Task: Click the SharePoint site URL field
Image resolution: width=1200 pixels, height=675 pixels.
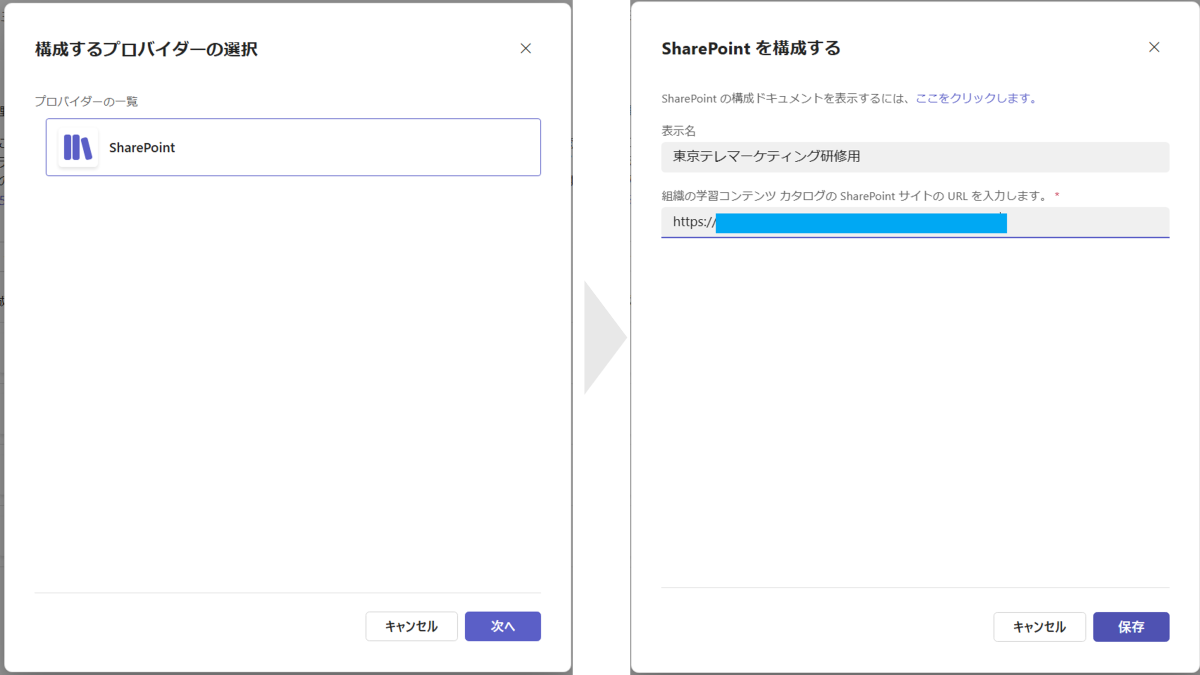Action: (x=915, y=222)
